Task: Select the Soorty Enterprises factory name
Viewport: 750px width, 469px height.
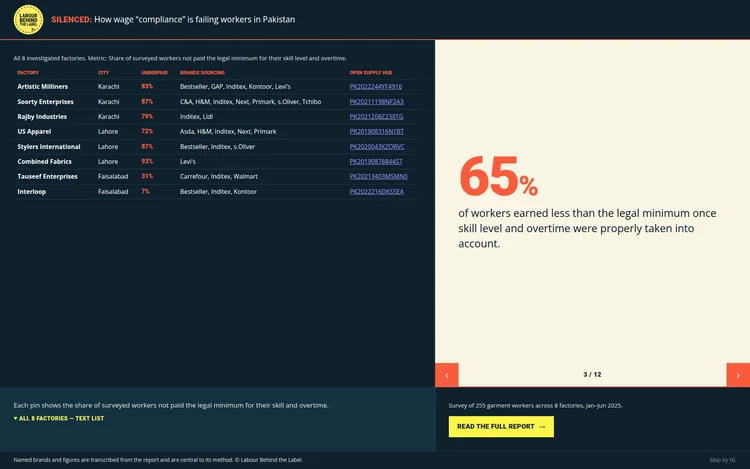Action: [45, 102]
